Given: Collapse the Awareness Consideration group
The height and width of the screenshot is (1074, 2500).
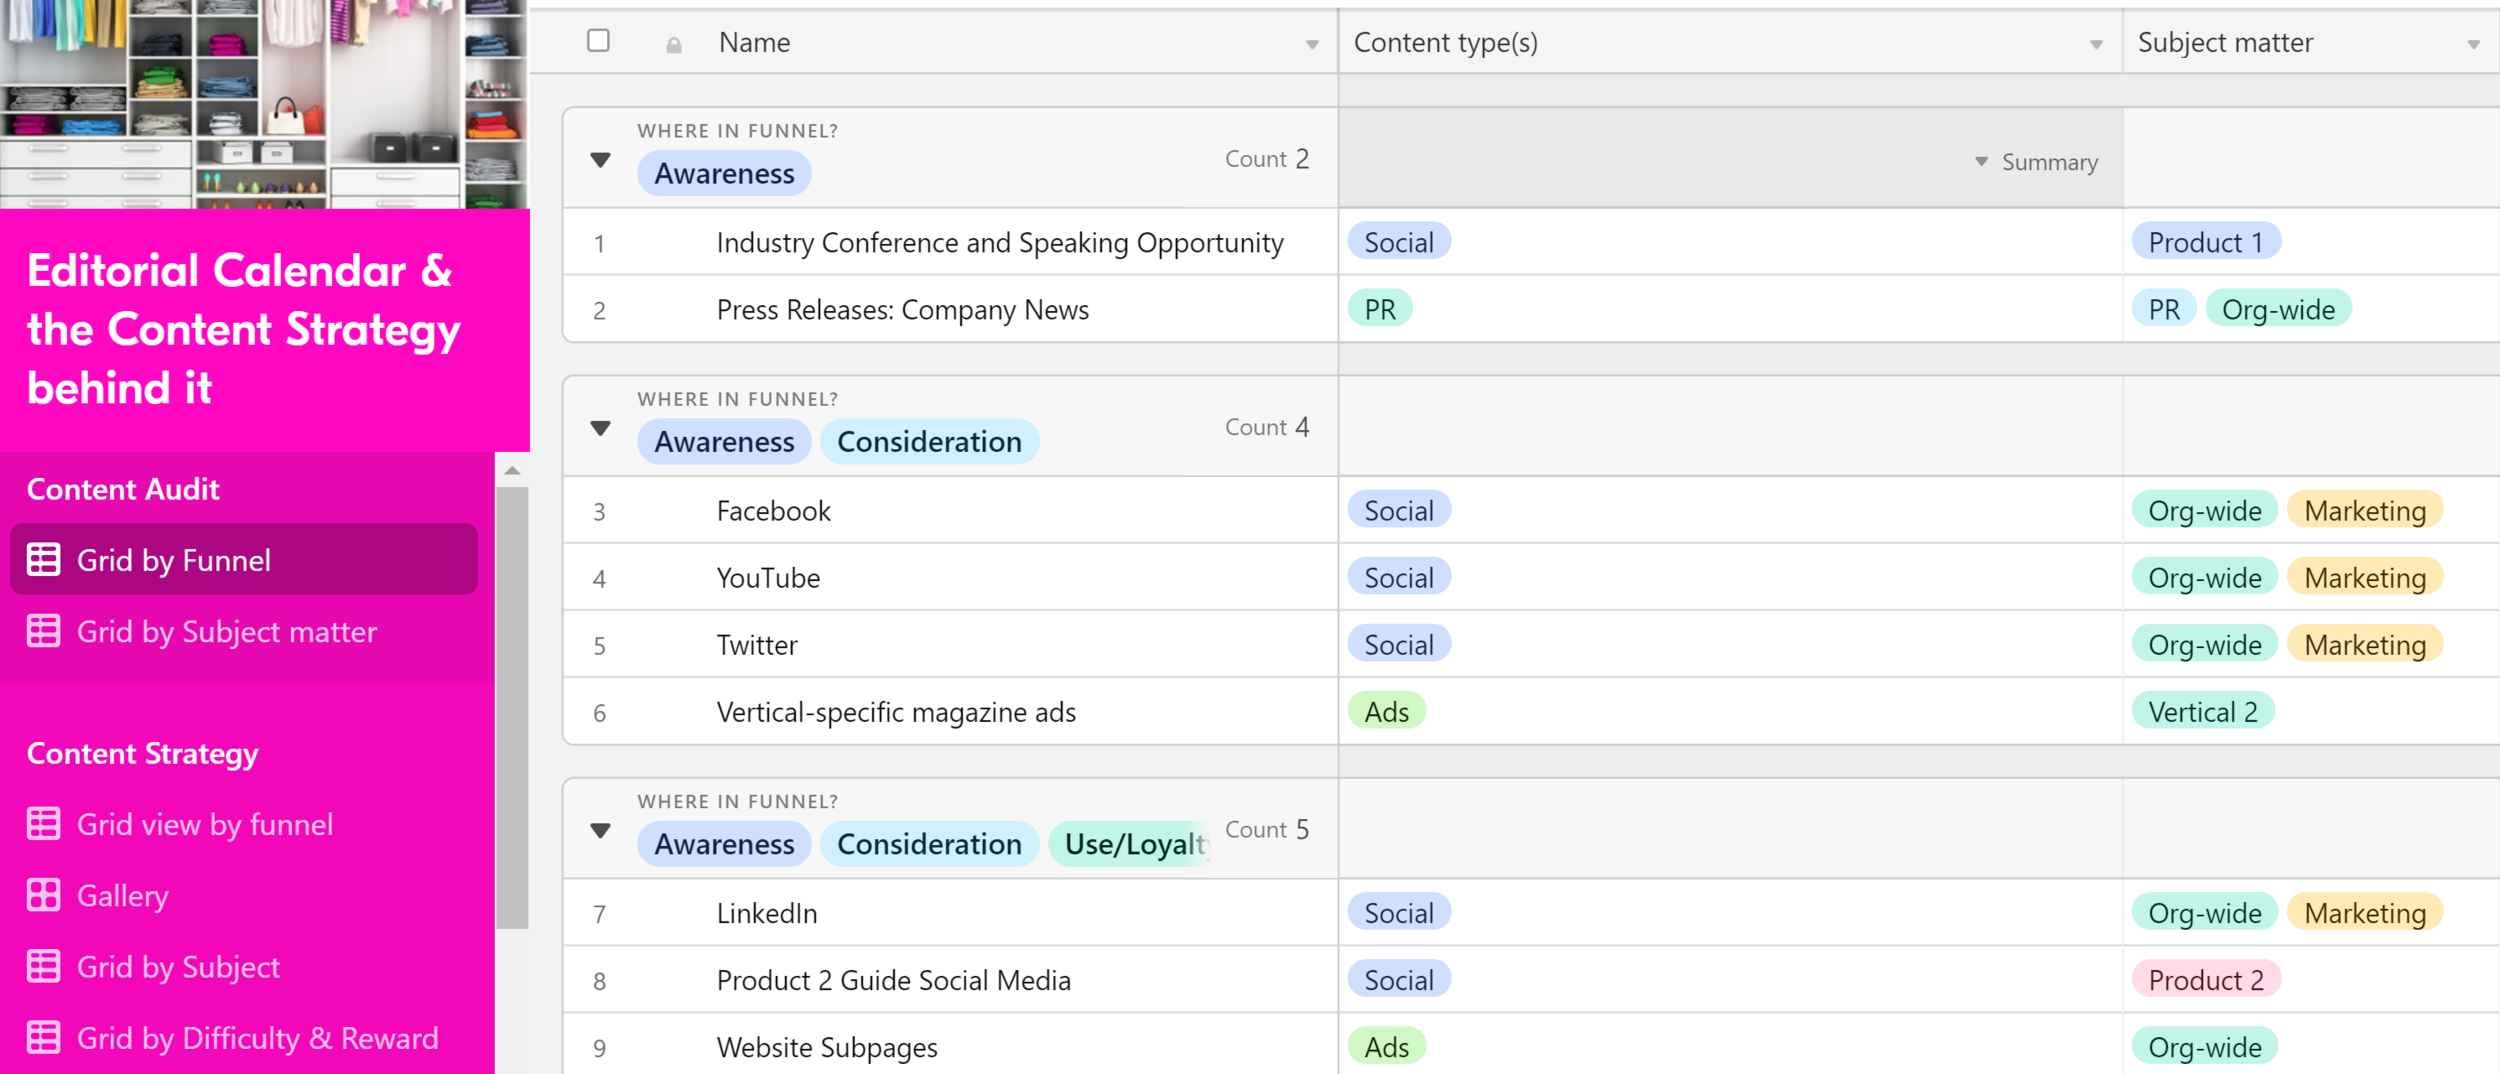Looking at the screenshot, I should tap(600, 427).
